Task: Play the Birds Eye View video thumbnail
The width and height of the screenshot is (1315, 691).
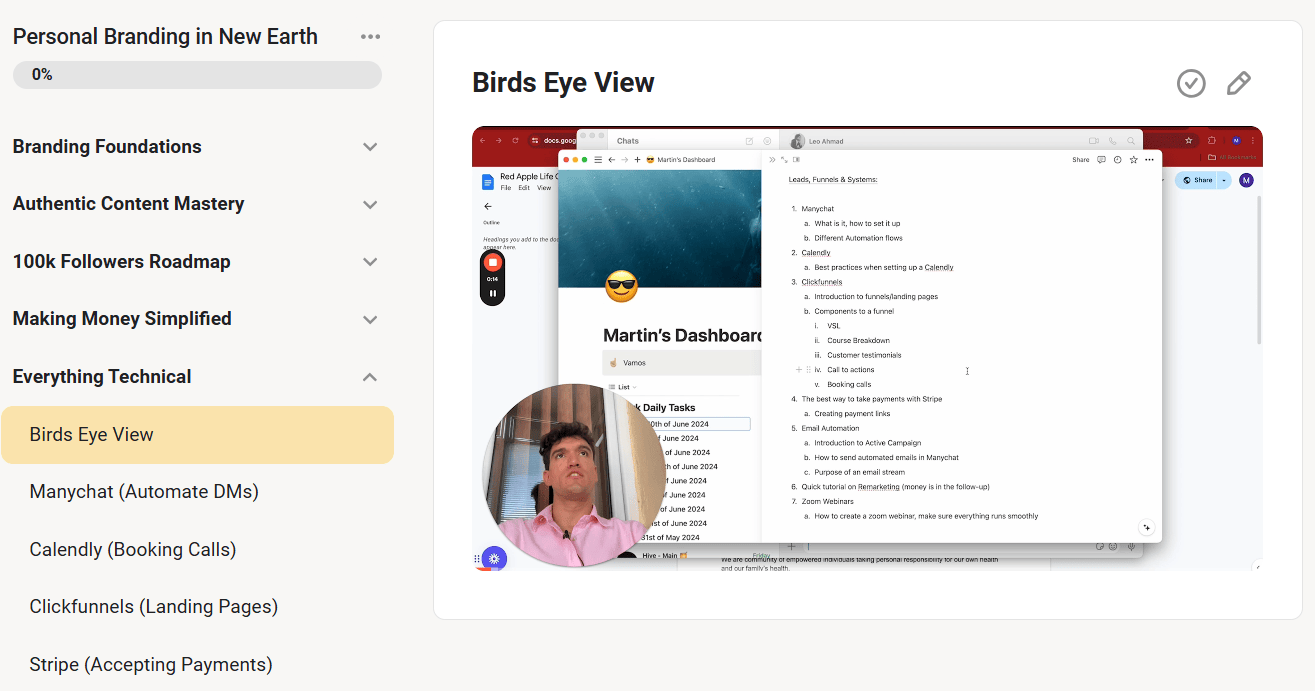Action: point(867,348)
